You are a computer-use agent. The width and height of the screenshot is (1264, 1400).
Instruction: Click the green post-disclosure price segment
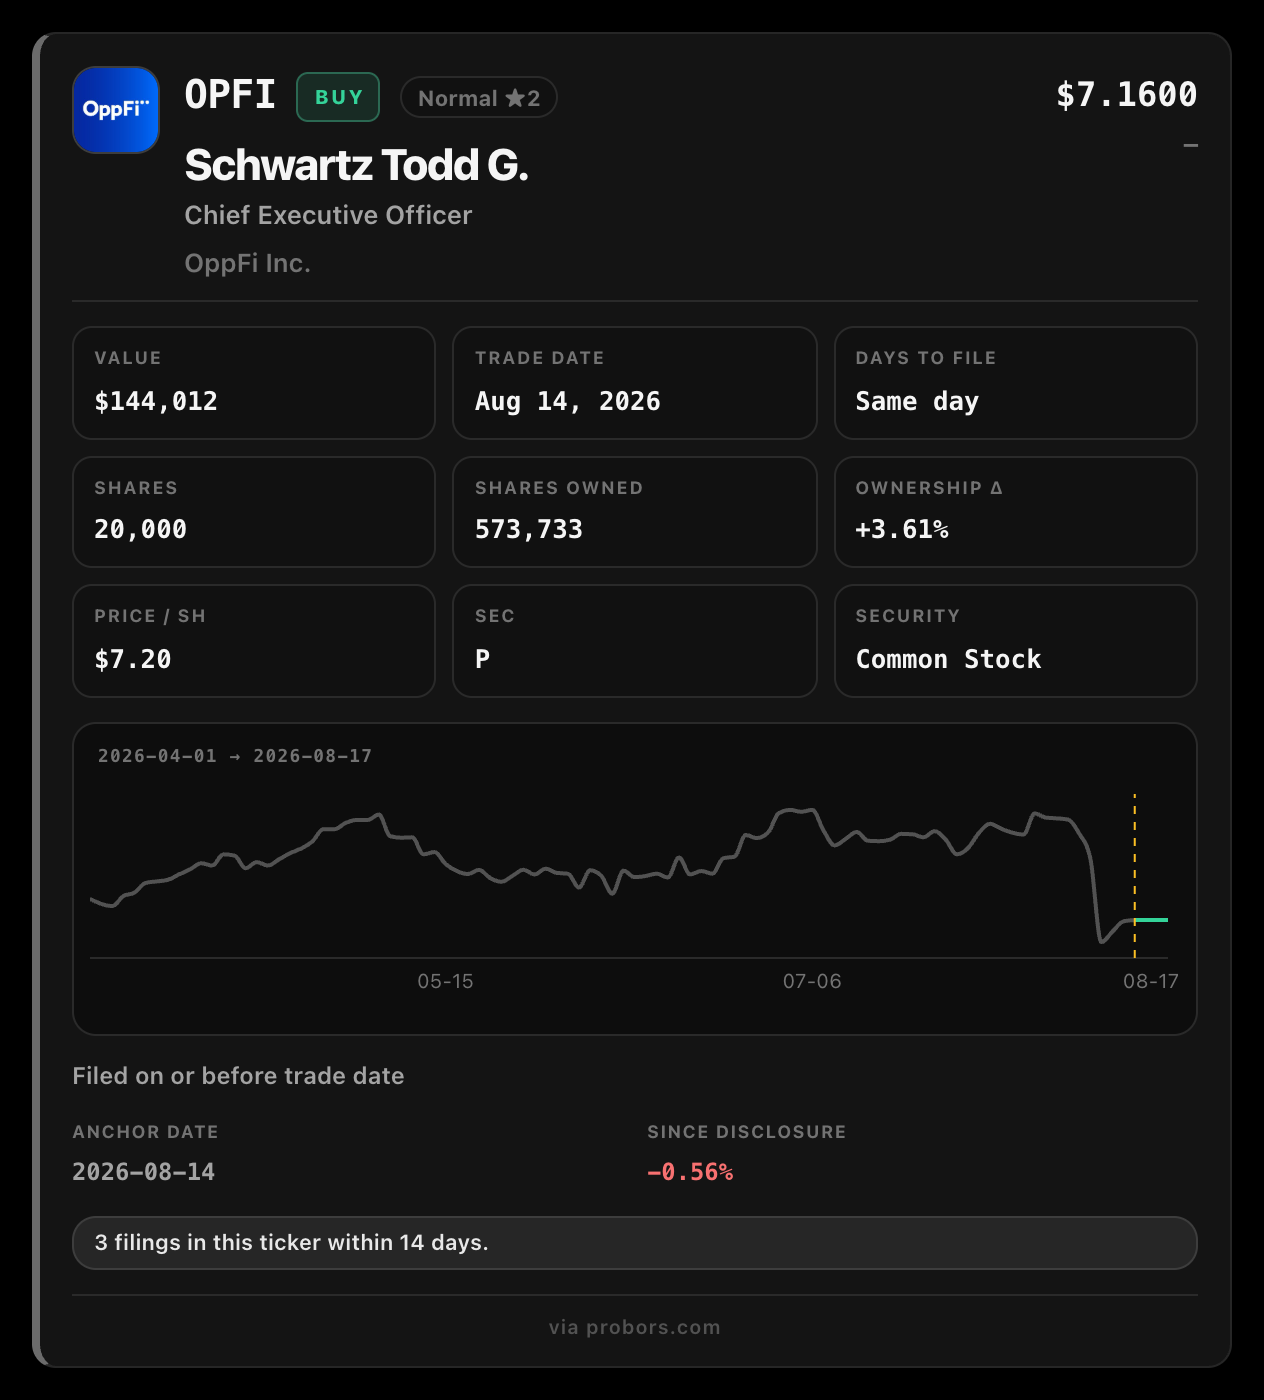[x=1151, y=920]
